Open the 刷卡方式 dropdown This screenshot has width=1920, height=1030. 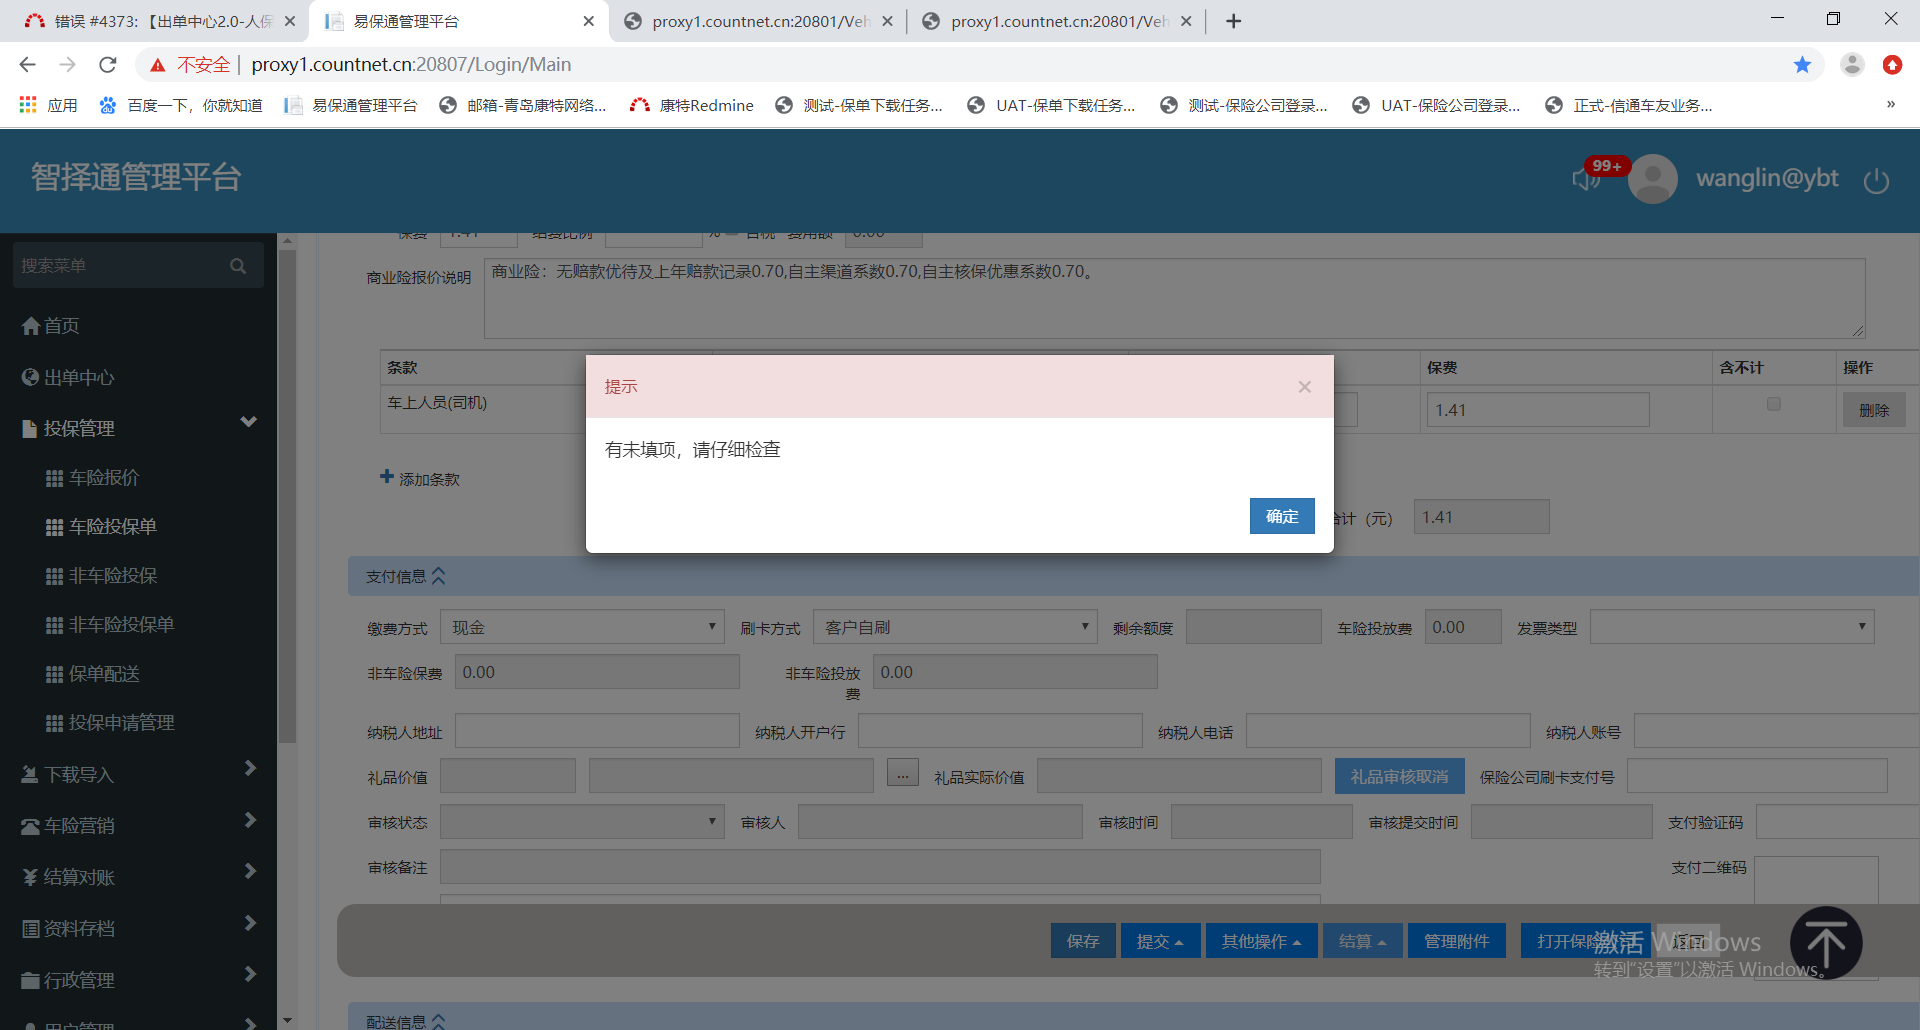pos(955,627)
